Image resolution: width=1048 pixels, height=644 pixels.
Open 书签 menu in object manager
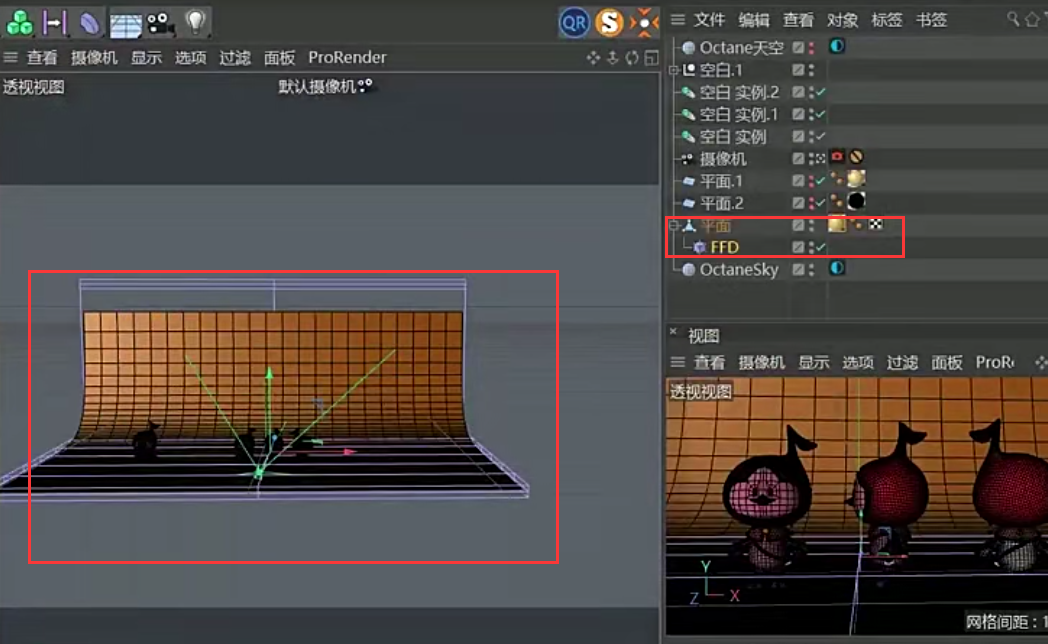[931, 20]
